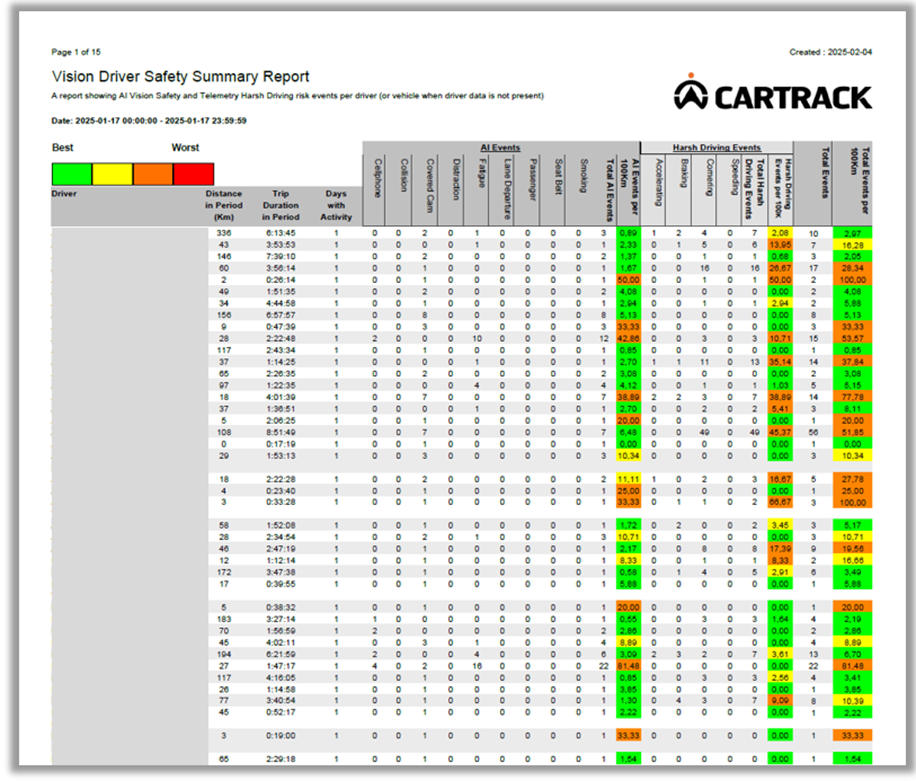Viewport: 916px width, 781px height.
Task: Click the 'Harsh Driving Events' group header
Action: pos(717,148)
